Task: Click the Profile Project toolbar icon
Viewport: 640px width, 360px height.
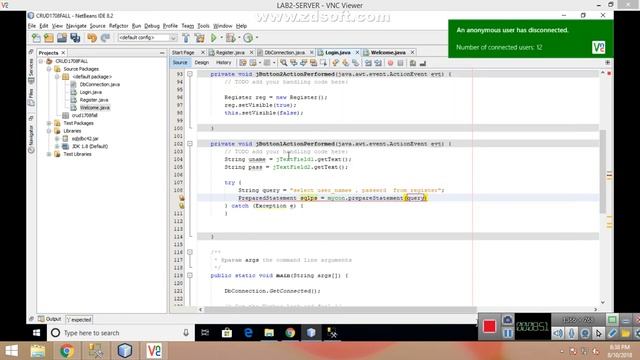Action: (248, 38)
